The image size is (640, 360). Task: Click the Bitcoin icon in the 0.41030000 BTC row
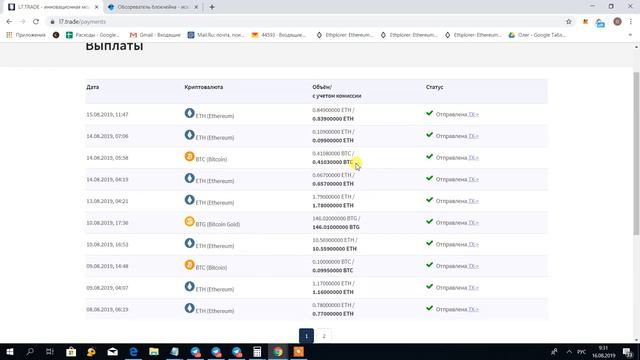click(x=189, y=156)
